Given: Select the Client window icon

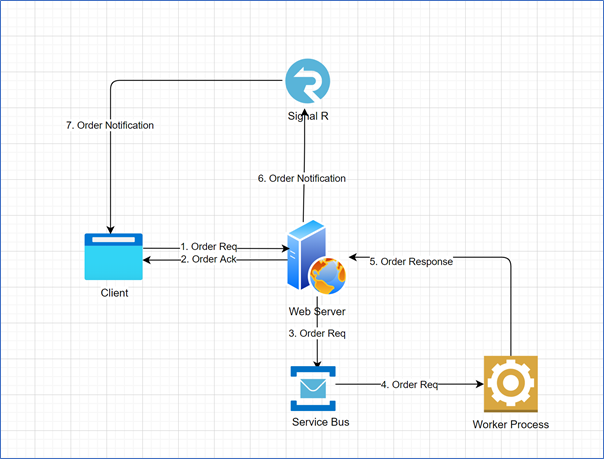Looking at the screenshot, I should click(113, 257).
